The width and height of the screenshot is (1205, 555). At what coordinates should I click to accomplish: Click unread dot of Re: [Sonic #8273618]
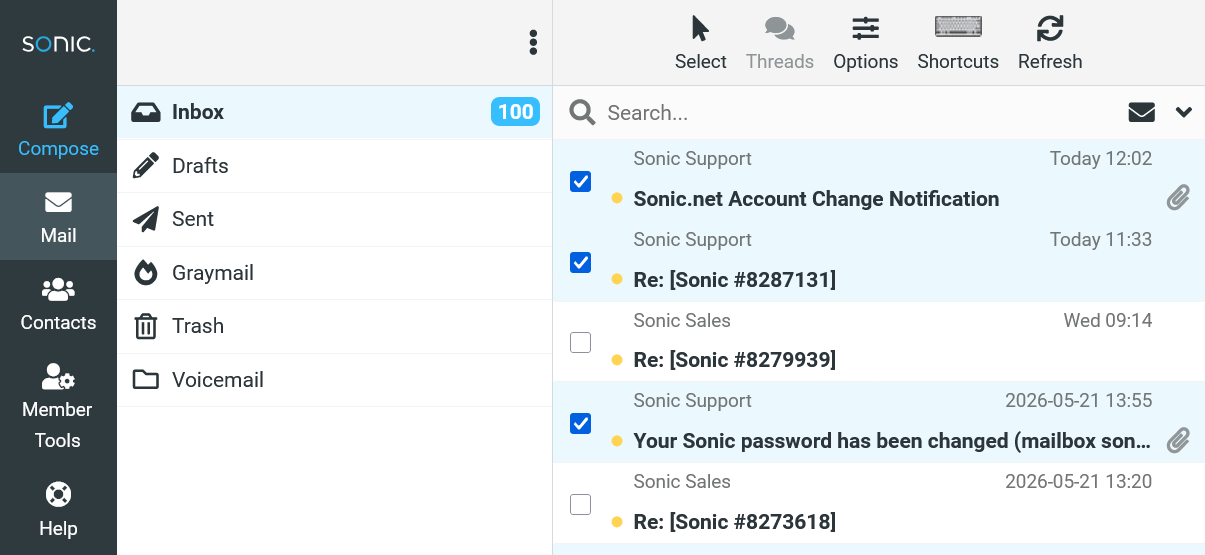[617, 522]
